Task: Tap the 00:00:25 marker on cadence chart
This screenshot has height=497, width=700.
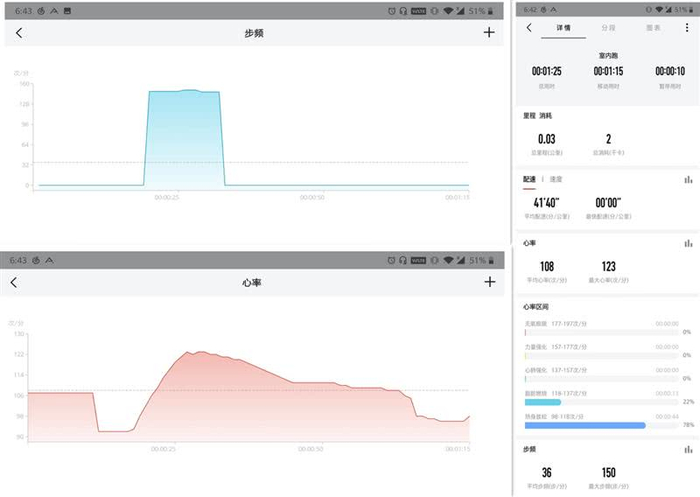Action: [x=167, y=197]
